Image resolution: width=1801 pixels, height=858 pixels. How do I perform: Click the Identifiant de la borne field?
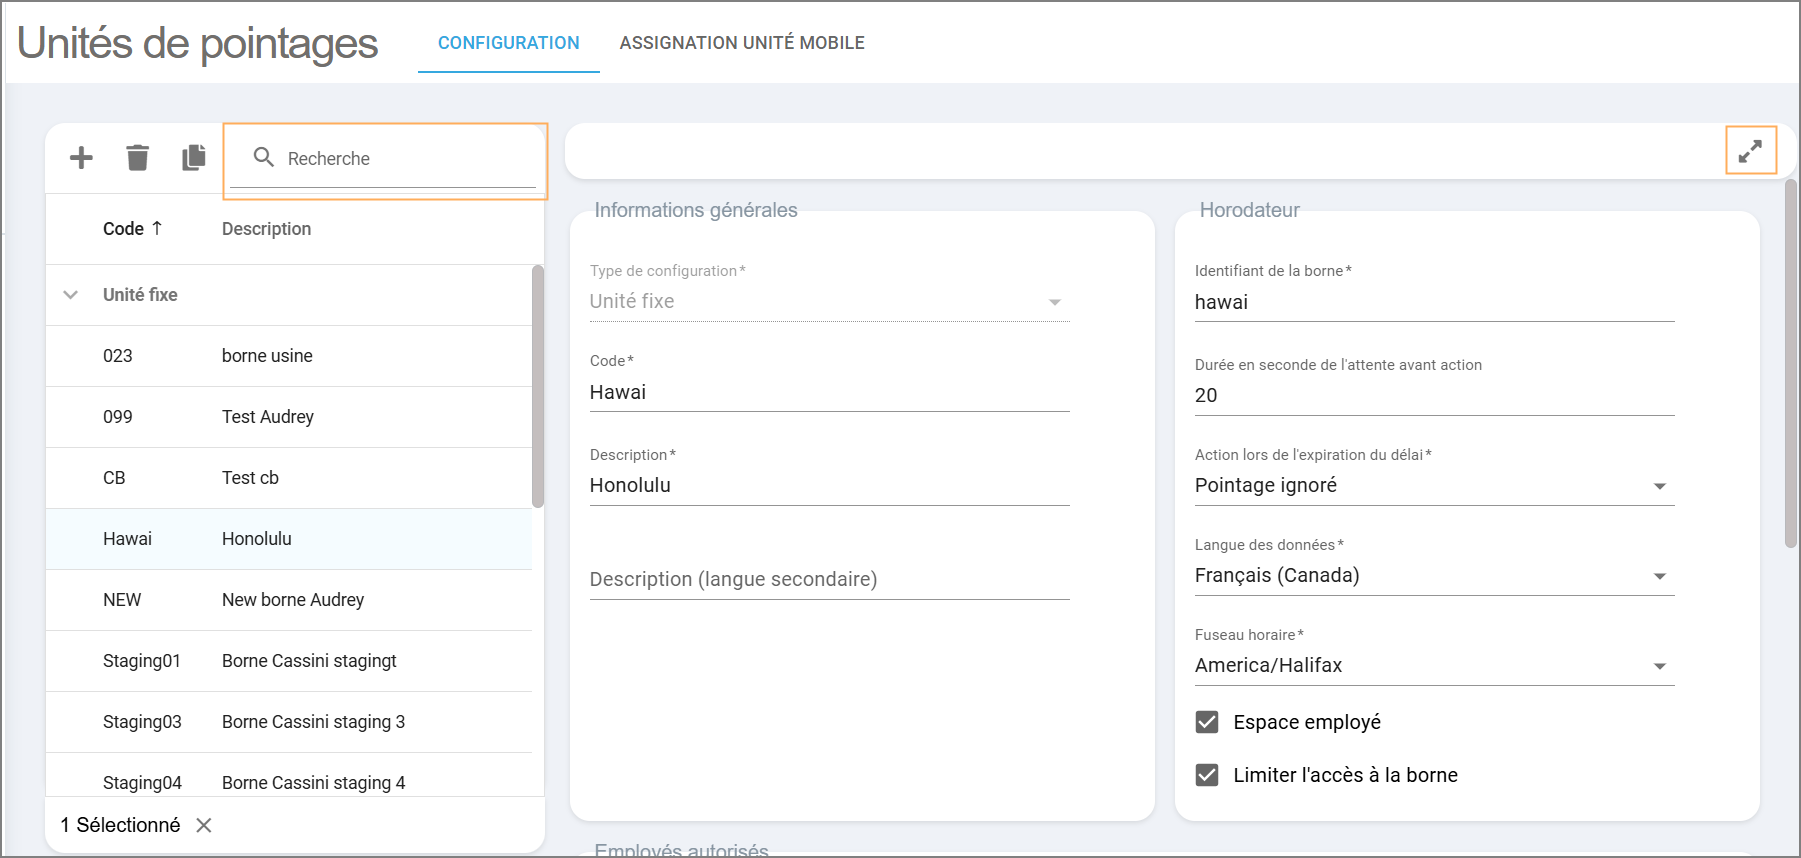pyautogui.click(x=1433, y=302)
